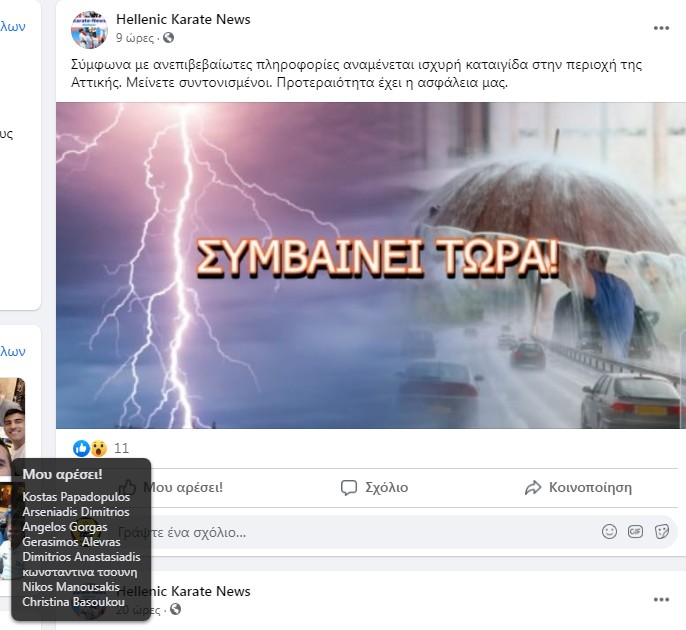686x630 pixels.
Task: Click the Σχόλιο comment button
Action: 374,487
